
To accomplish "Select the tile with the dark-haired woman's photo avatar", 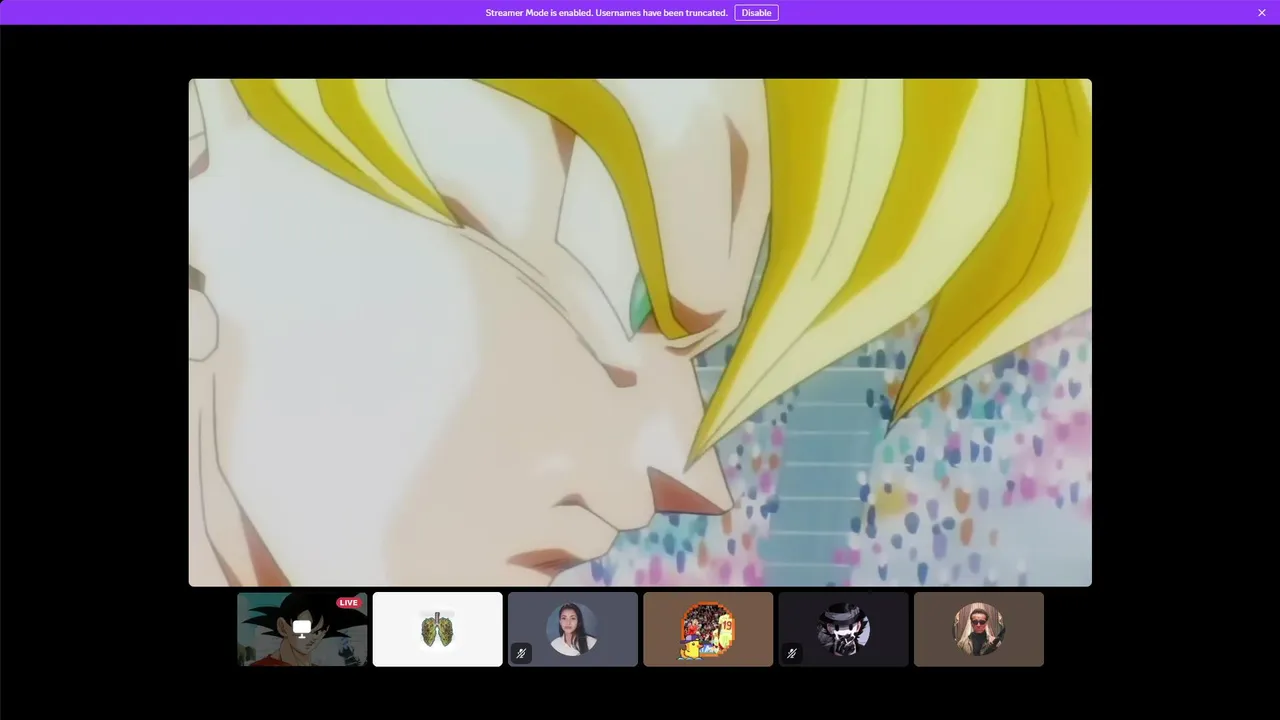I will [572, 629].
